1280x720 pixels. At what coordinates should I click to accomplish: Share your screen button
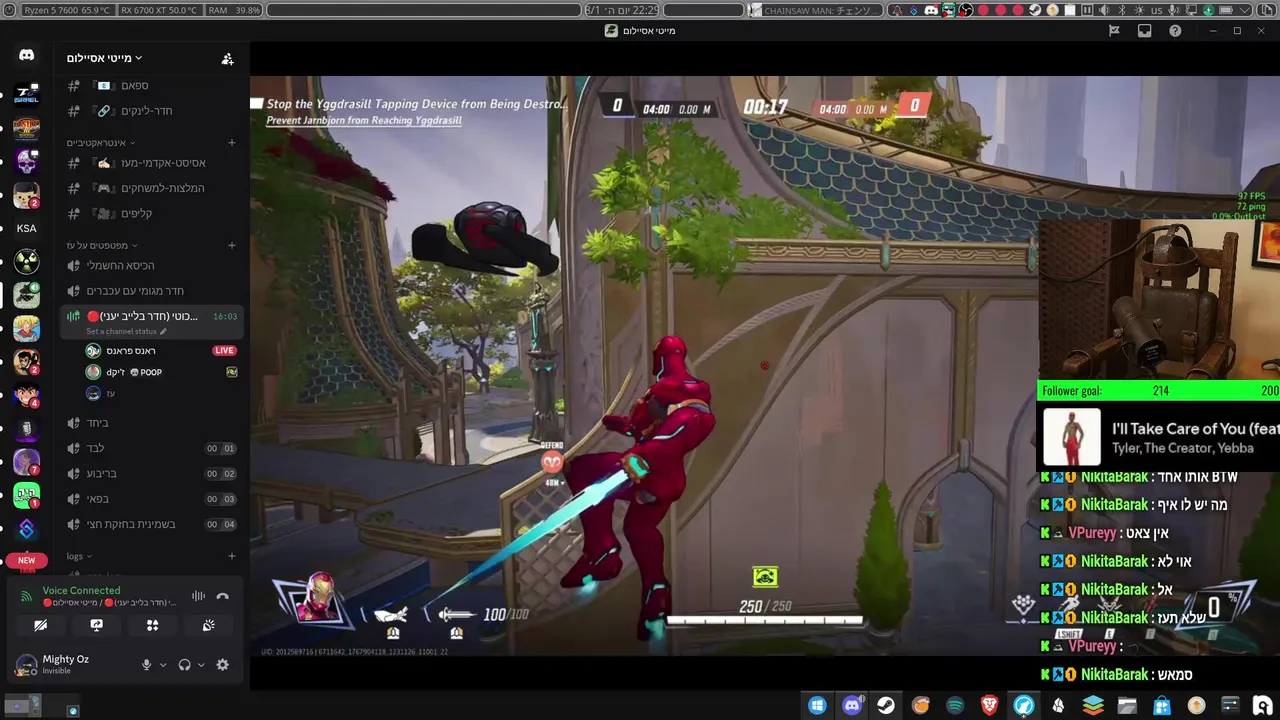point(96,625)
